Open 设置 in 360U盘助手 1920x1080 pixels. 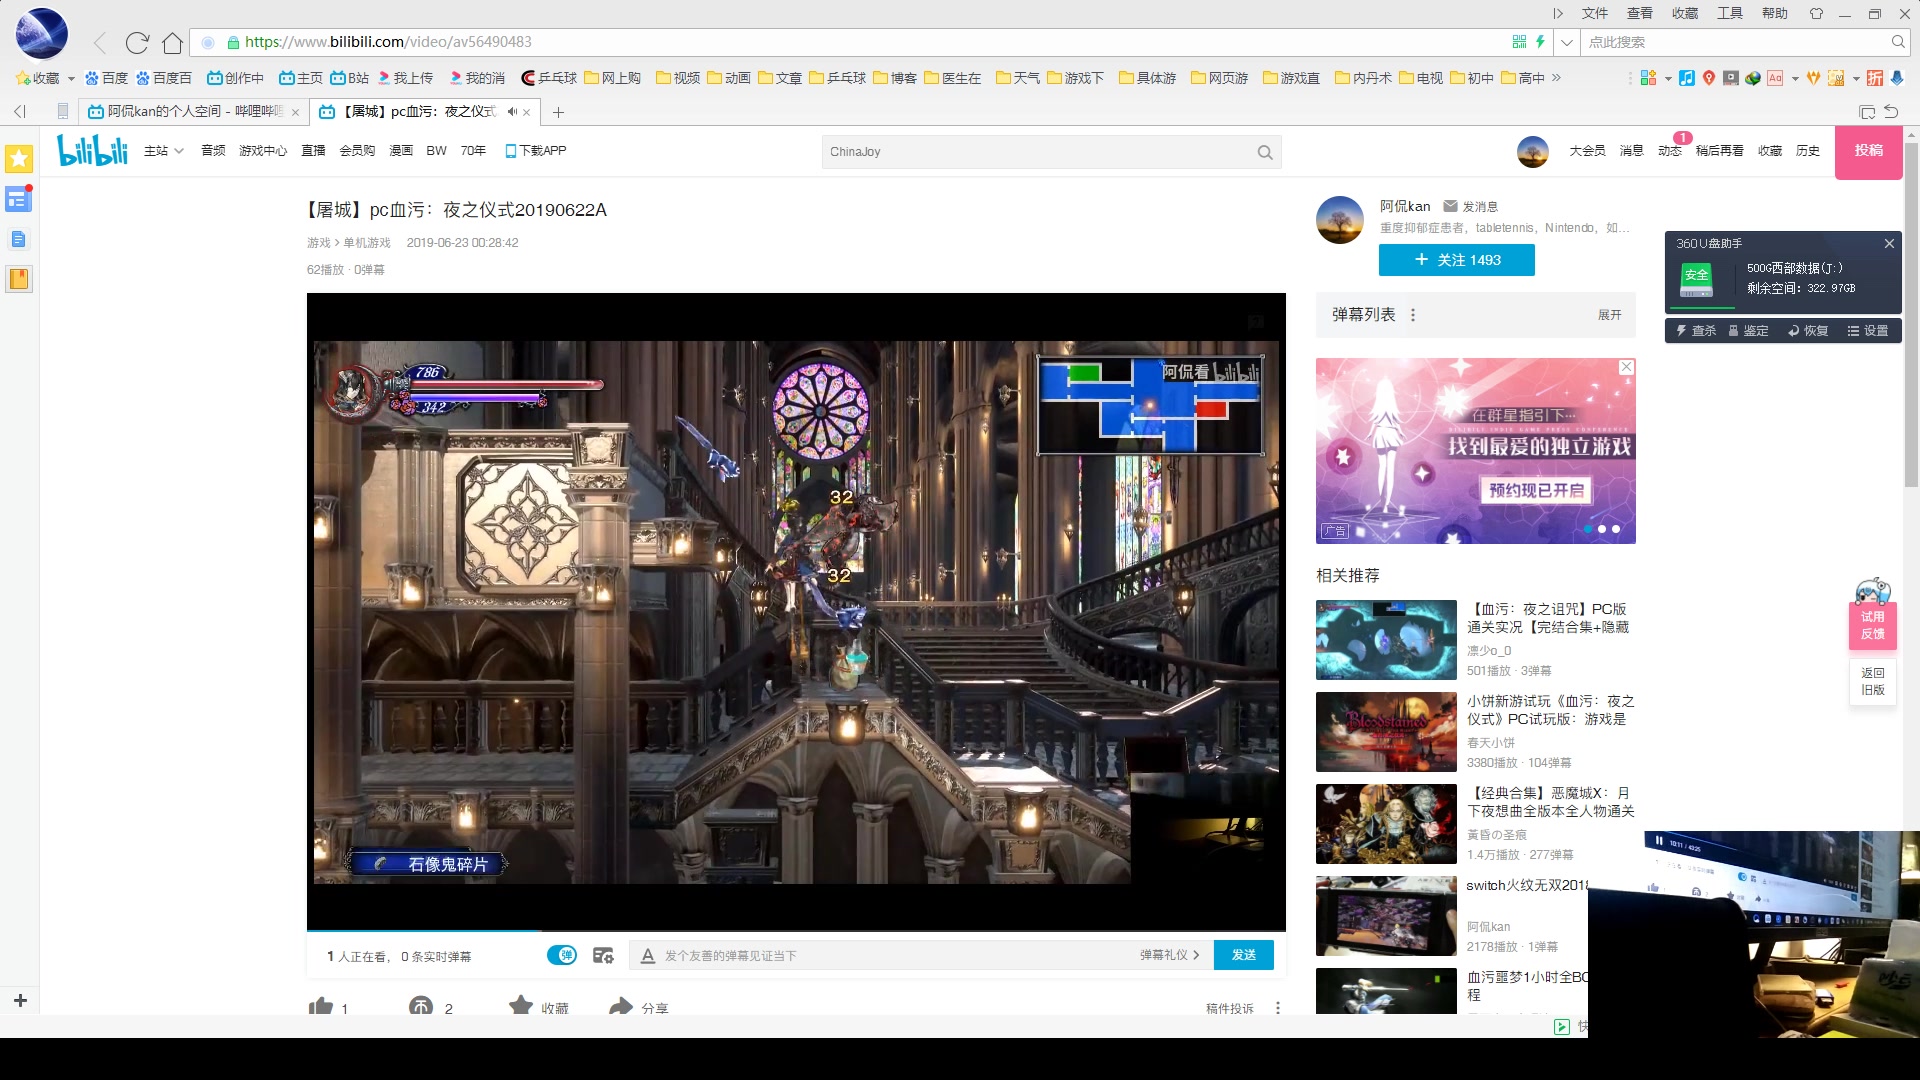[1868, 331]
